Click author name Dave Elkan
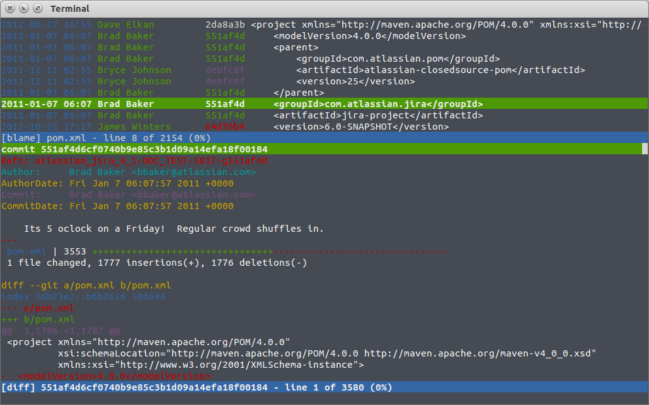Image resolution: width=649 pixels, height=405 pixels. pos(126,24)
